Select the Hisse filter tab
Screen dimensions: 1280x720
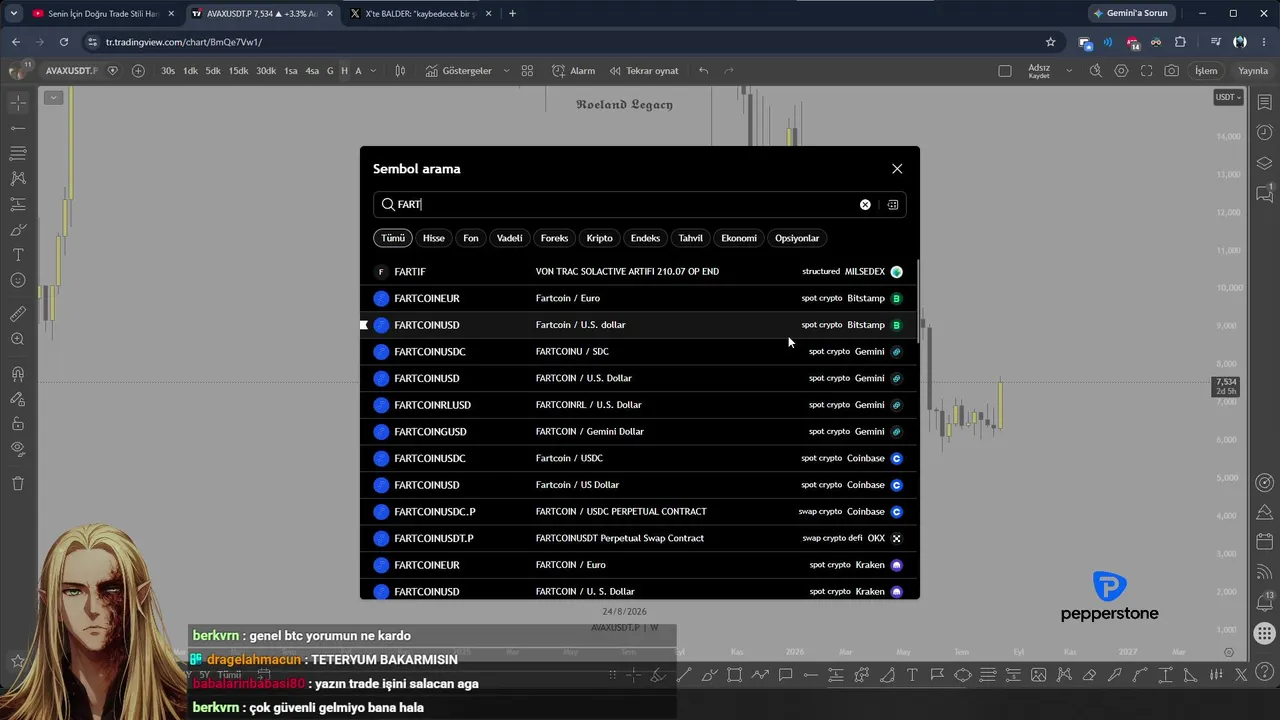434,238
